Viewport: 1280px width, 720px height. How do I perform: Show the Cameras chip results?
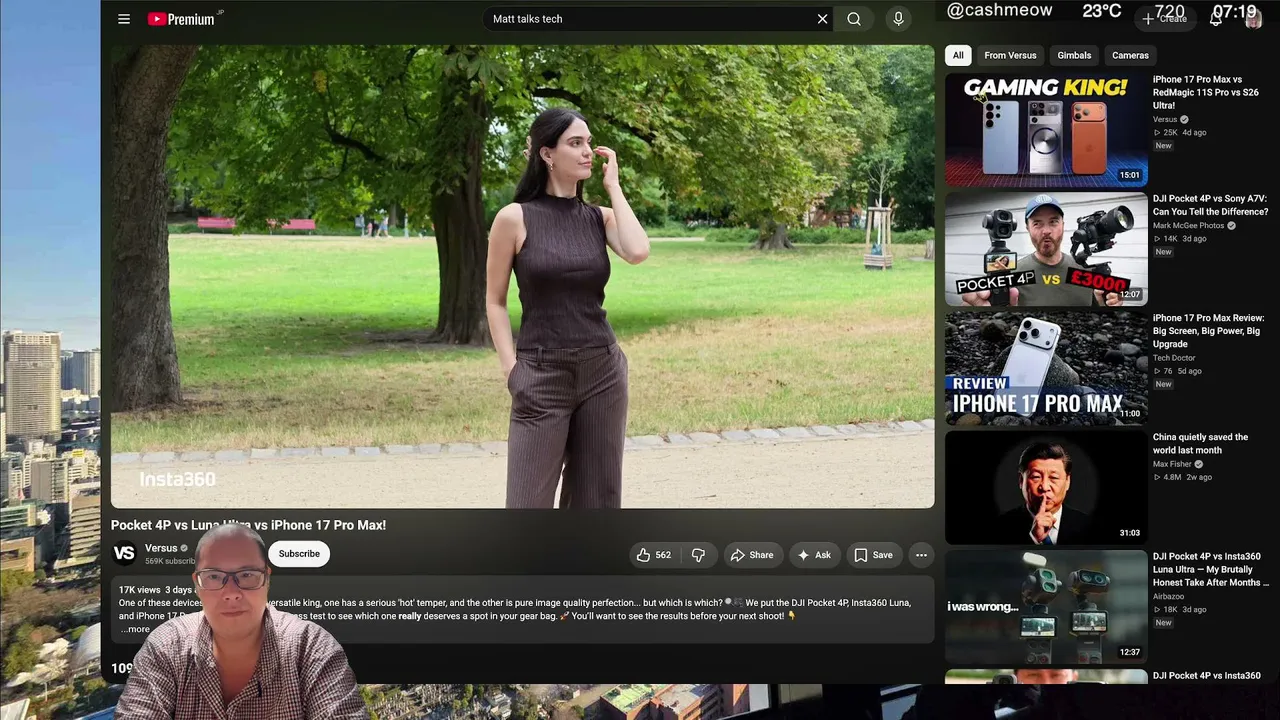[1130, 55]
